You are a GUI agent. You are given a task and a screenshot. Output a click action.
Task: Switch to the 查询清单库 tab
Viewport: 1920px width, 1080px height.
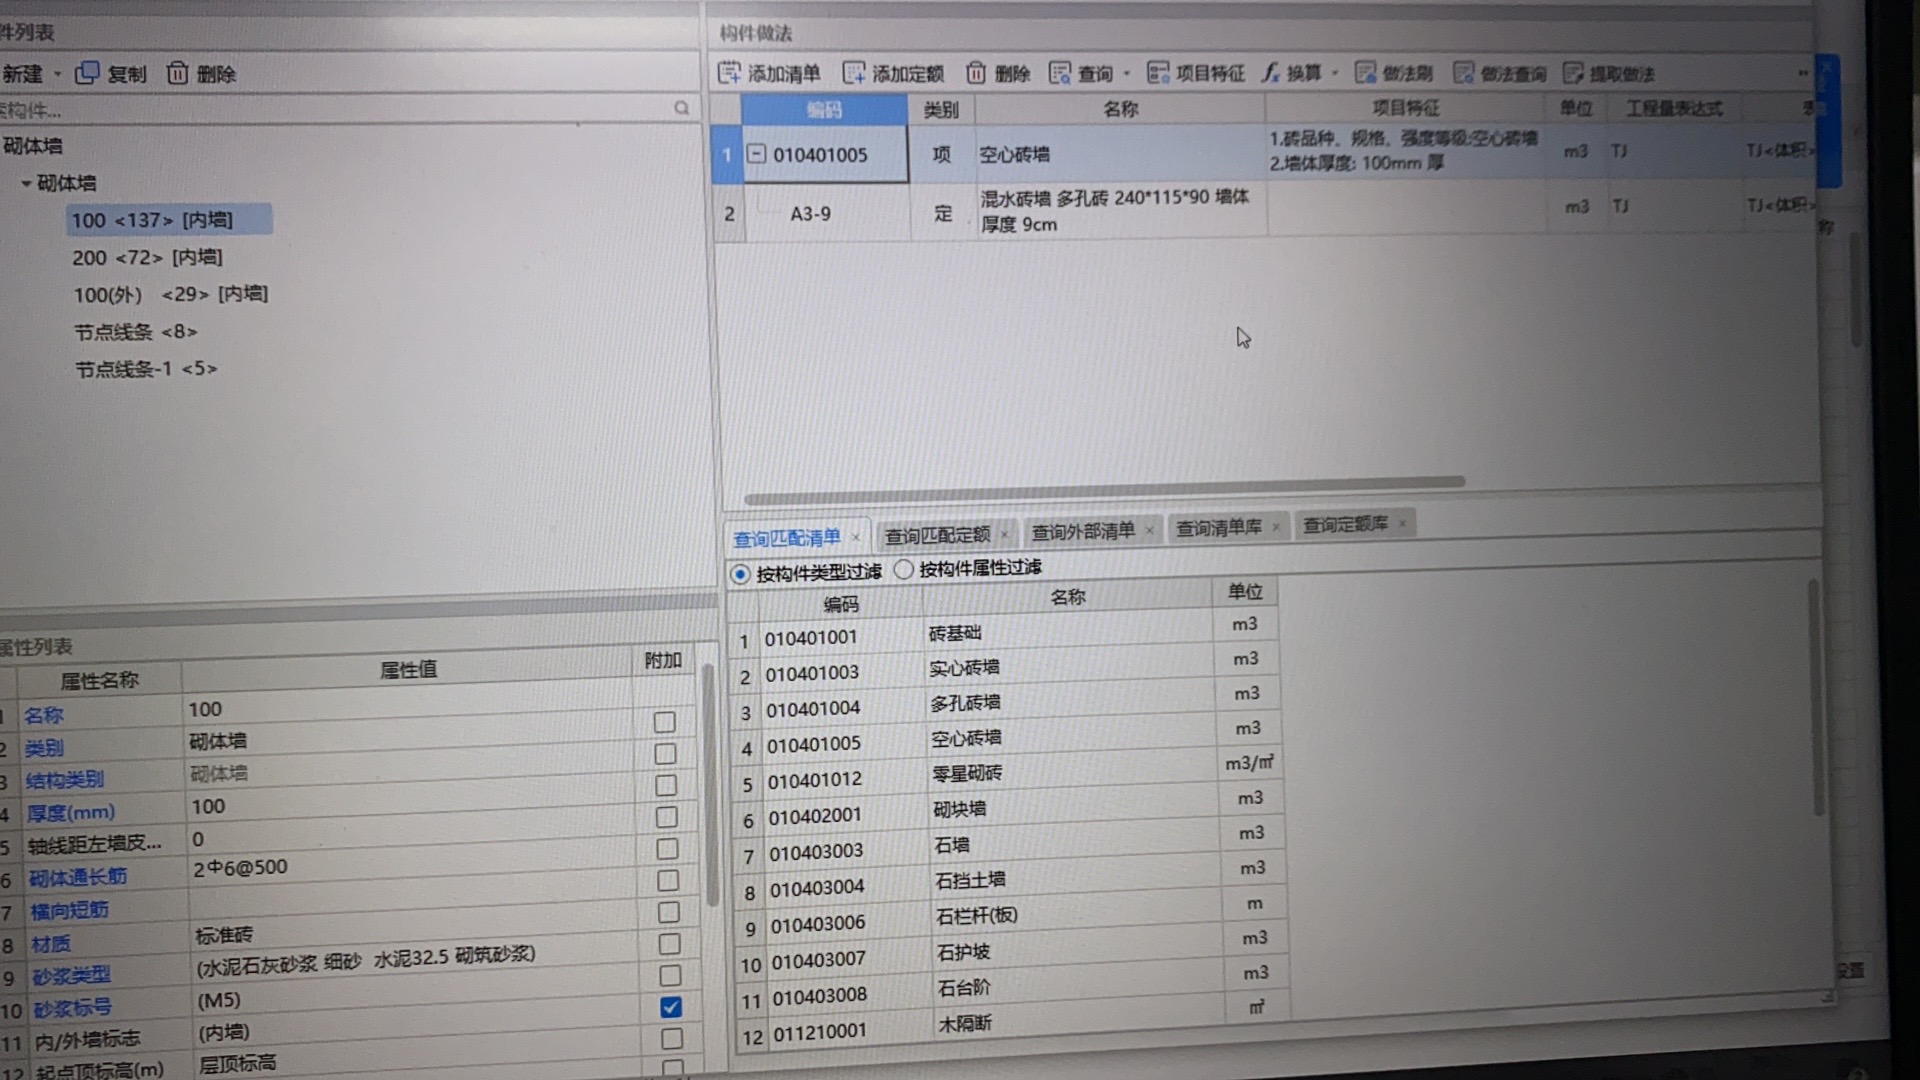1218,527
